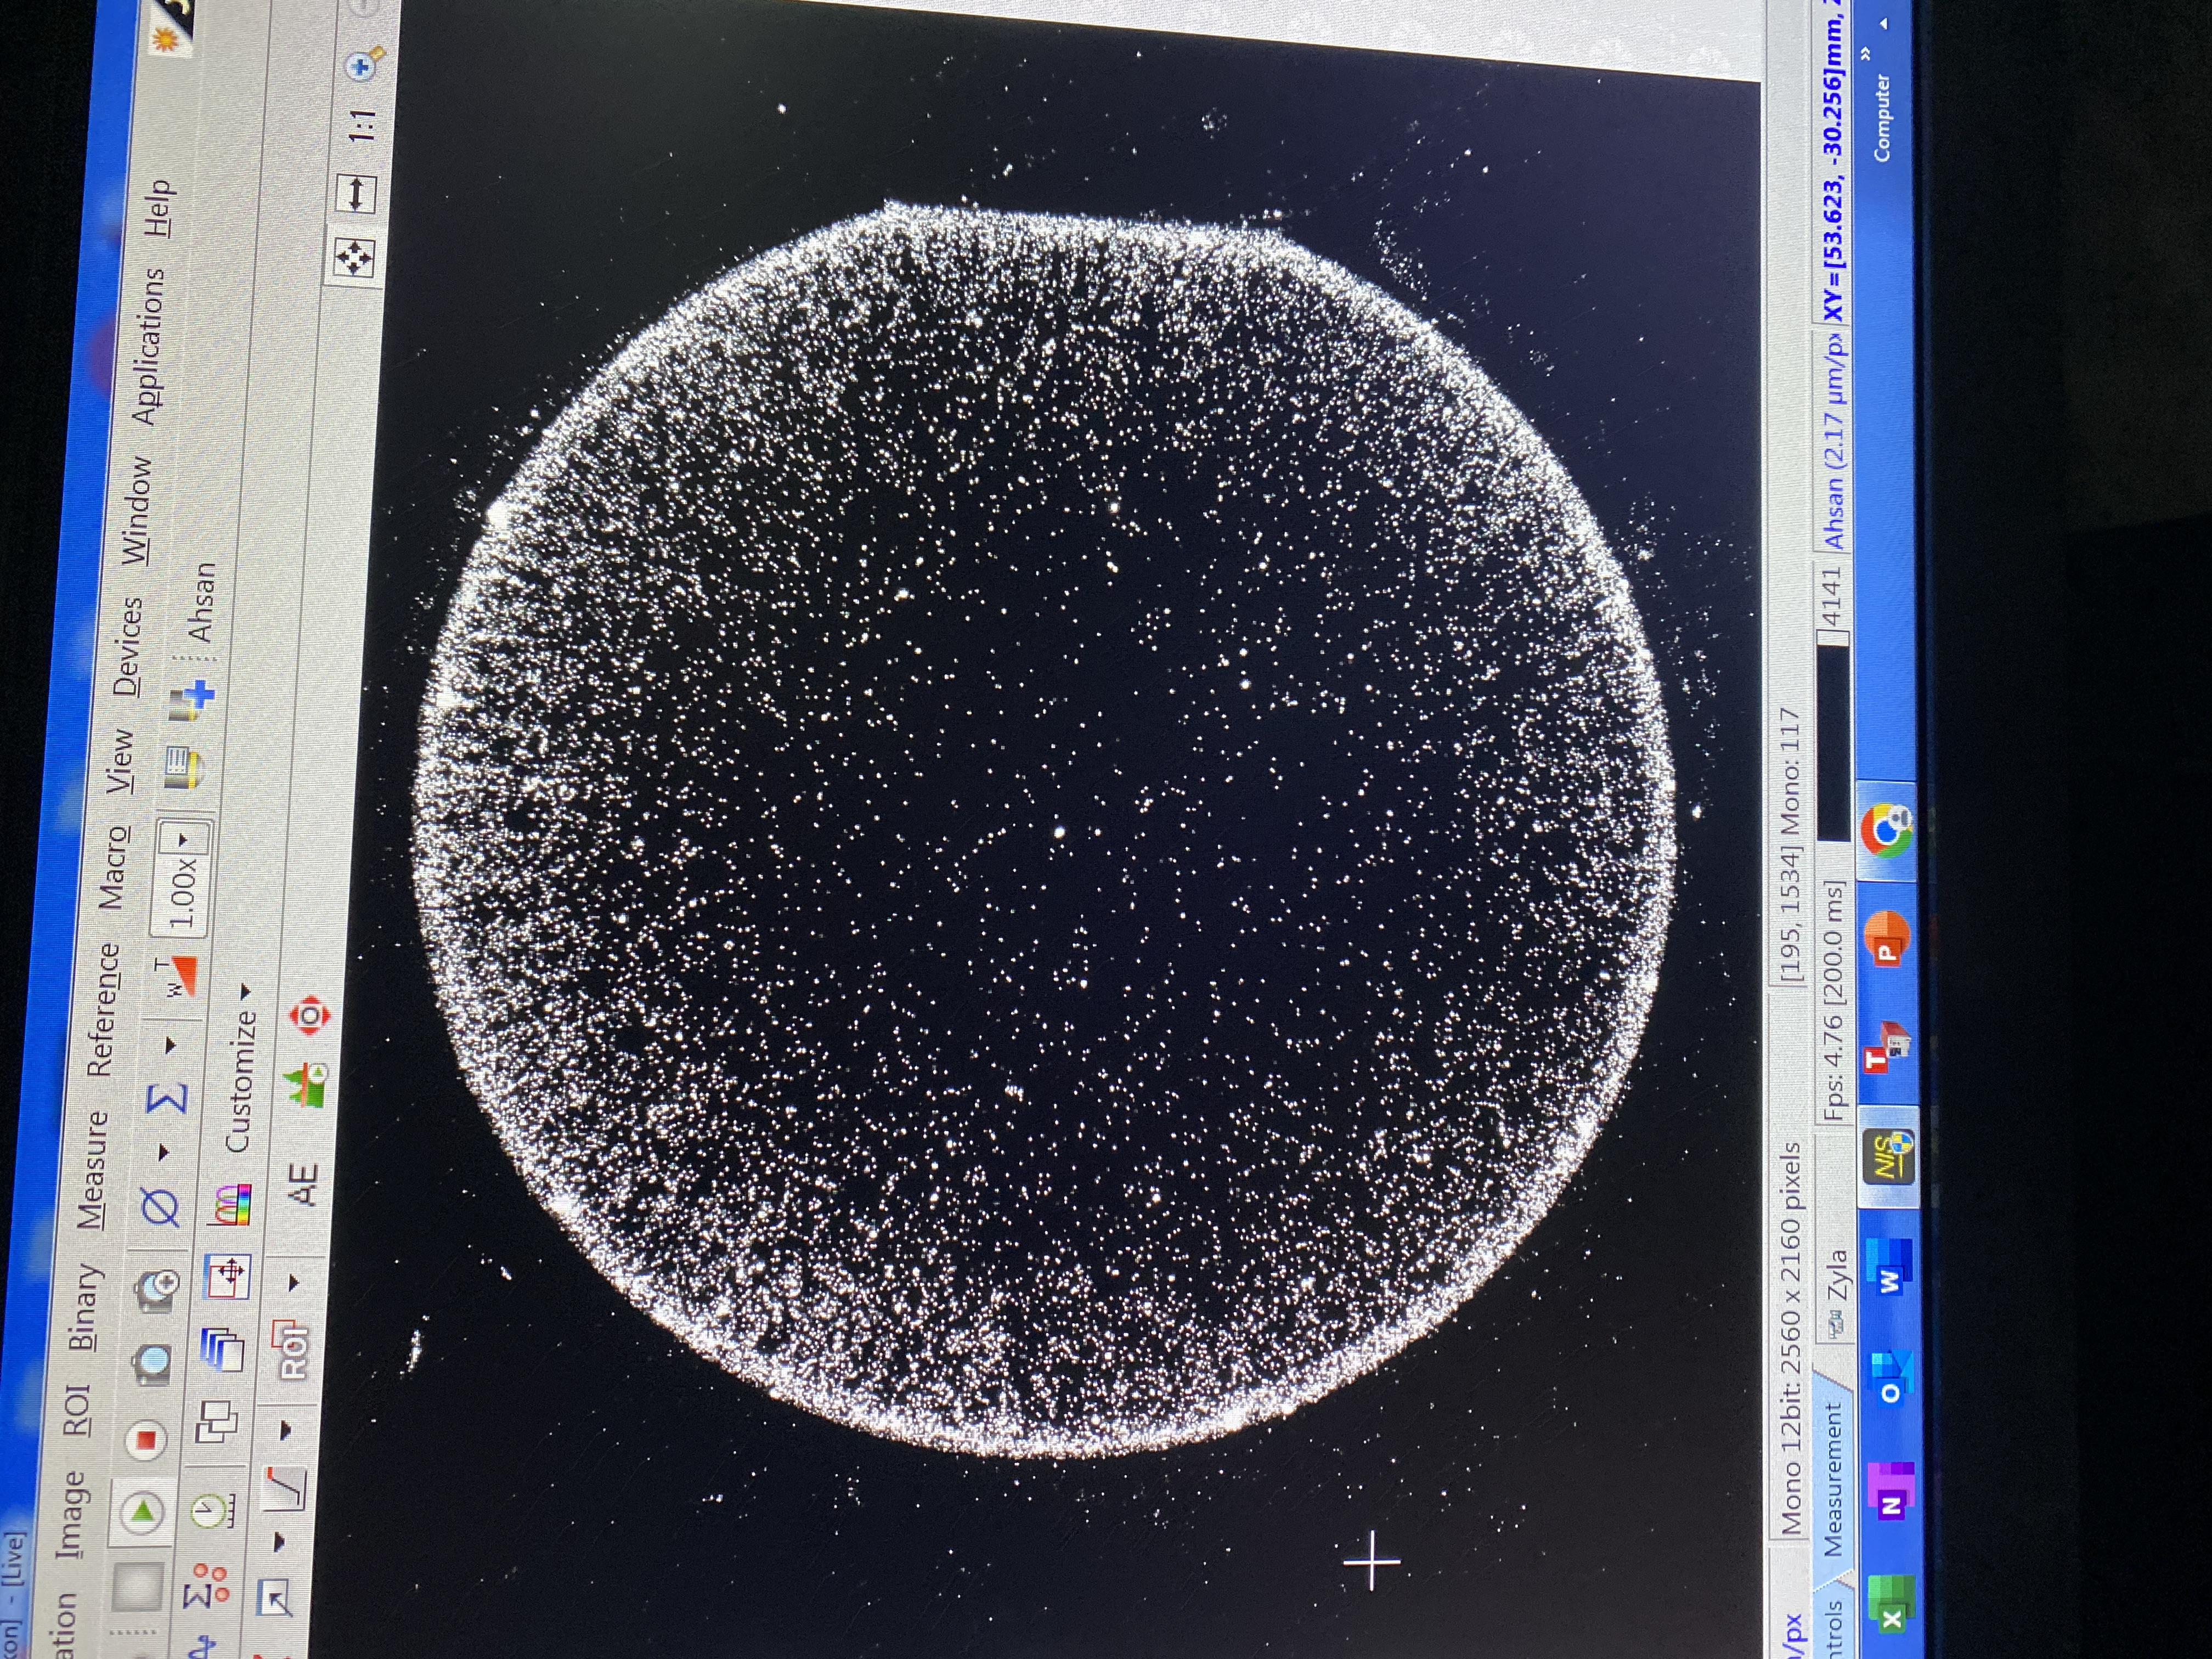Viewport: 2212px width, 1659px height.
Task: Click the overlapping windows icon
Action: click(x=217, y=1421)
